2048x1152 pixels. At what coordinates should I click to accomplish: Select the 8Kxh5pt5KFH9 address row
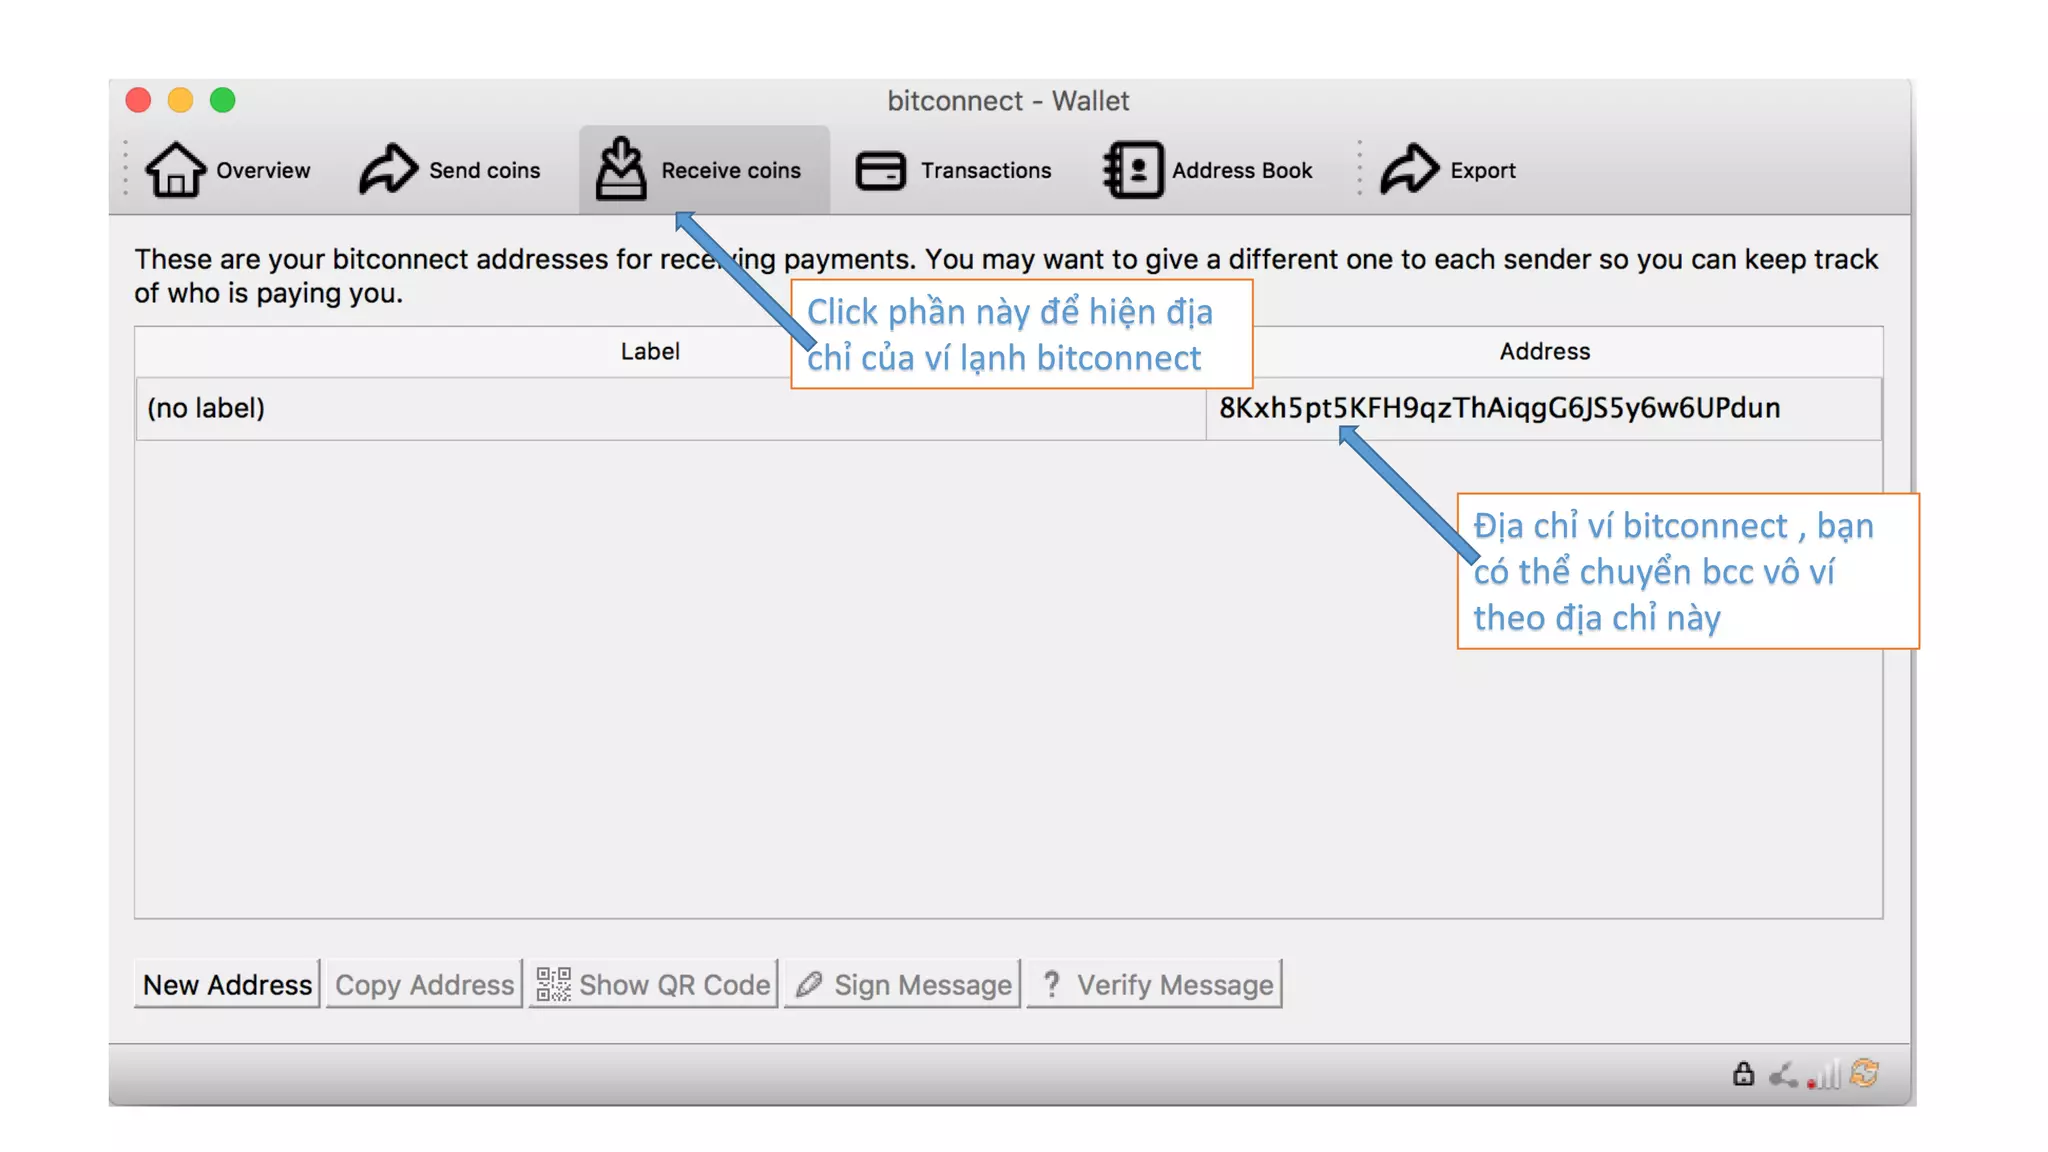click(1499, 408)
